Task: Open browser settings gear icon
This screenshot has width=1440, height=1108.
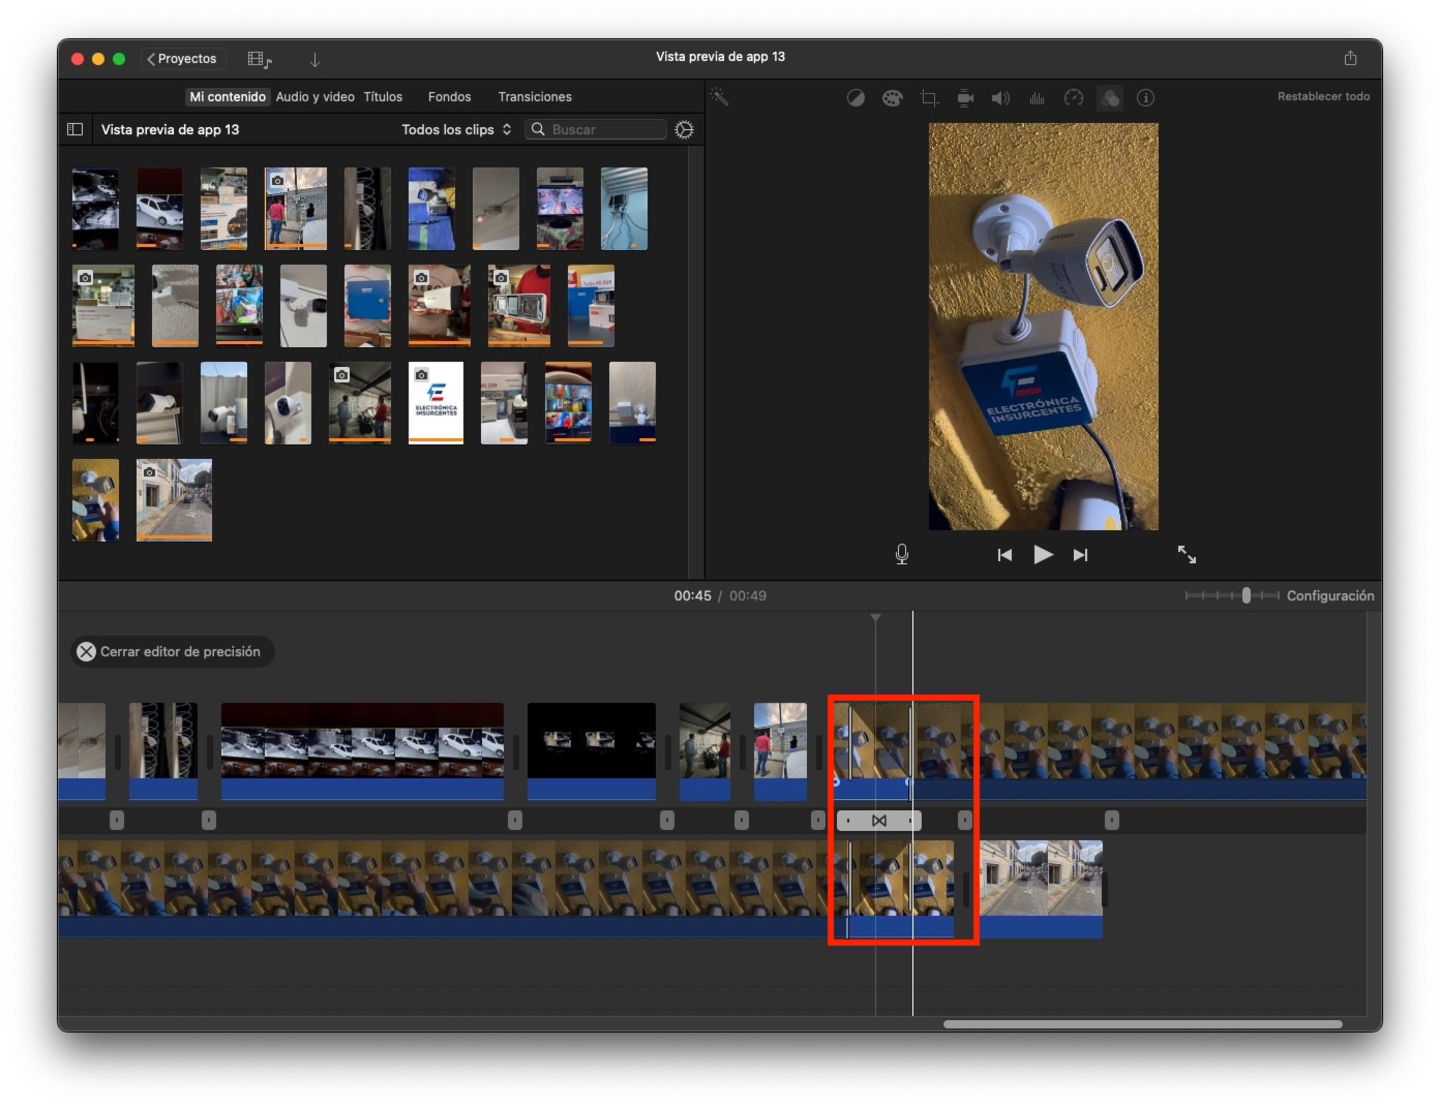Action: [684, 129]
